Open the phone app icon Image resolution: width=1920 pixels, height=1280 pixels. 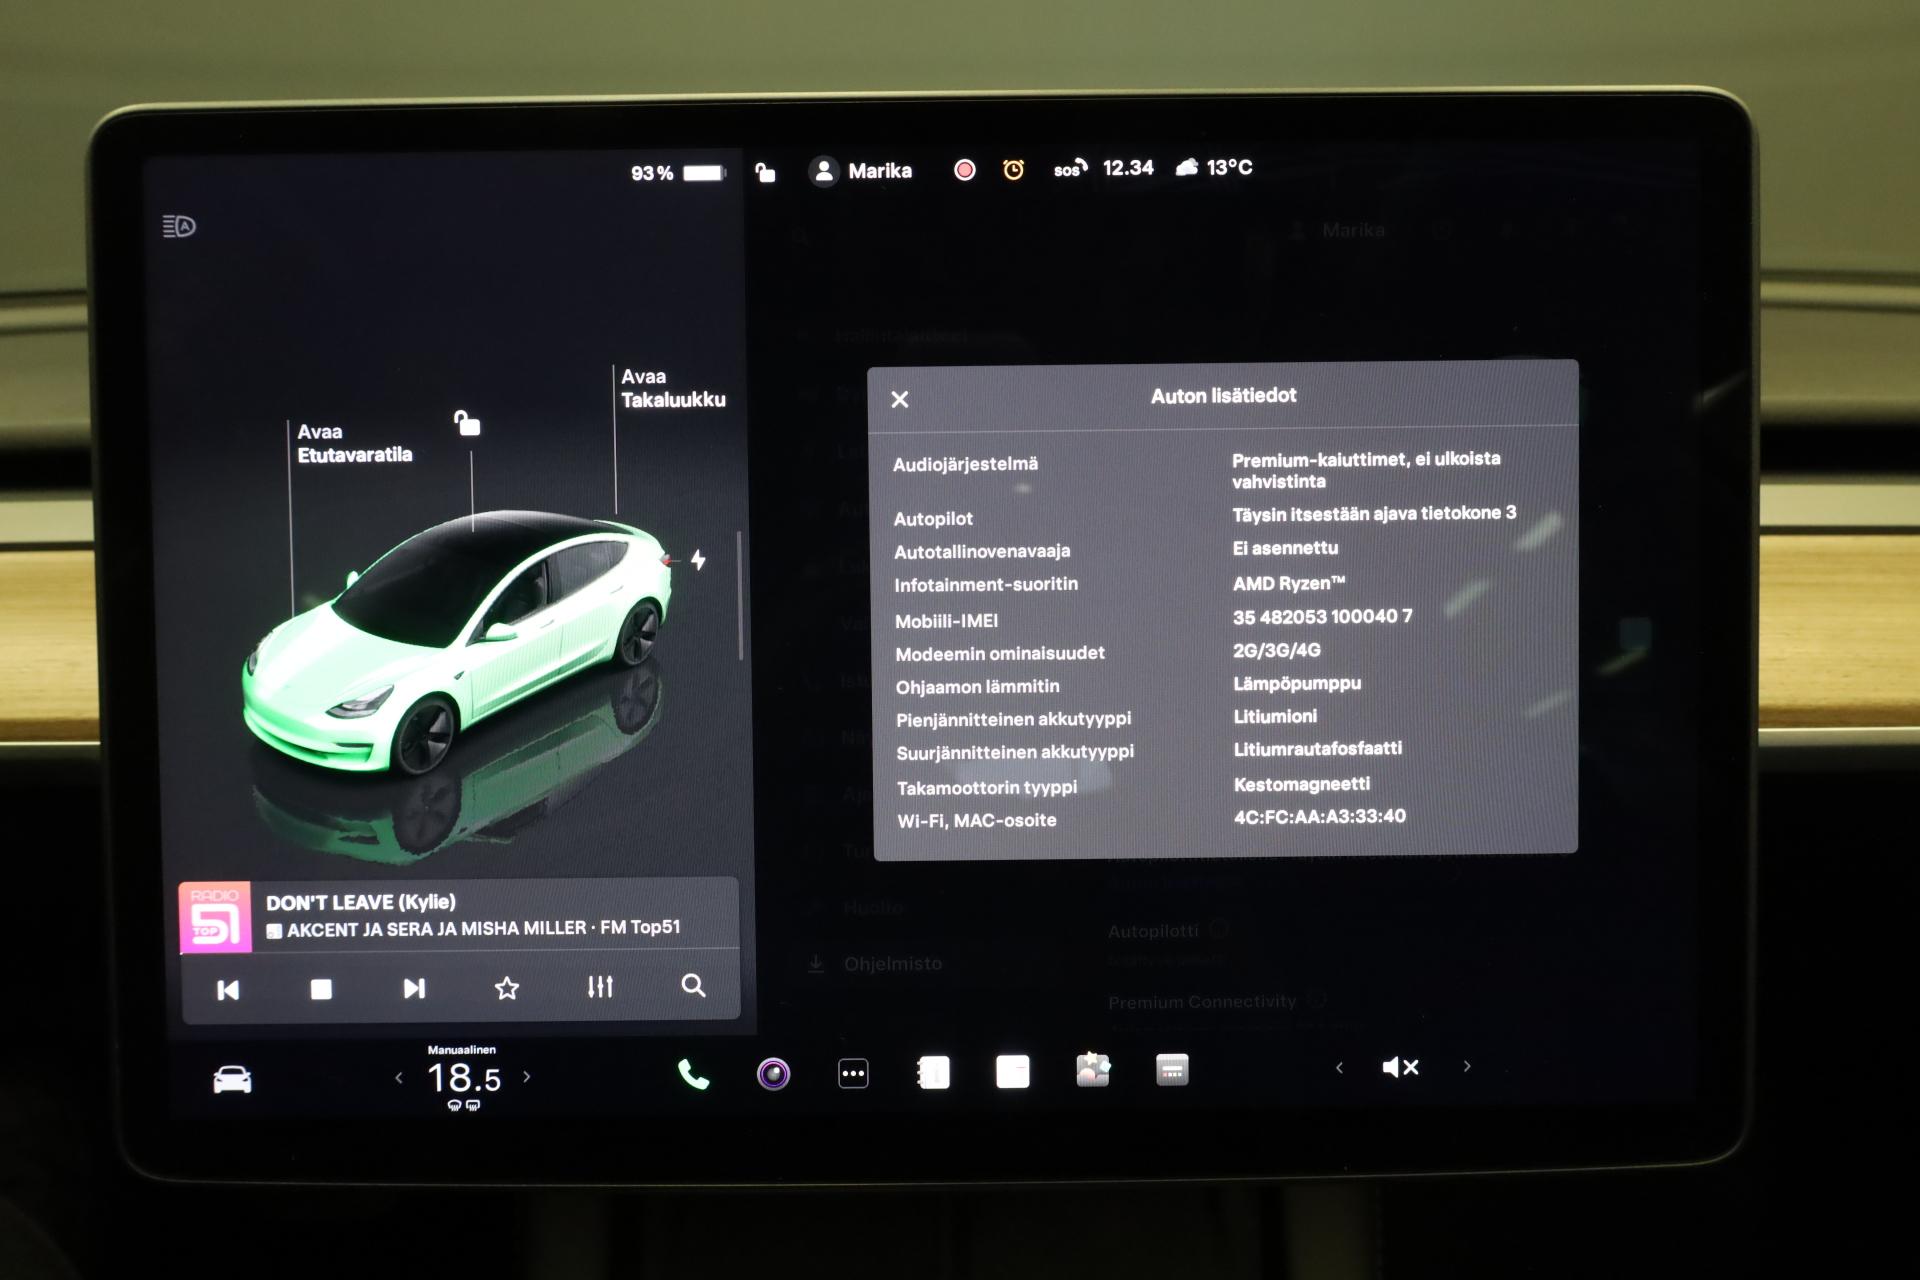point(693,1075)
